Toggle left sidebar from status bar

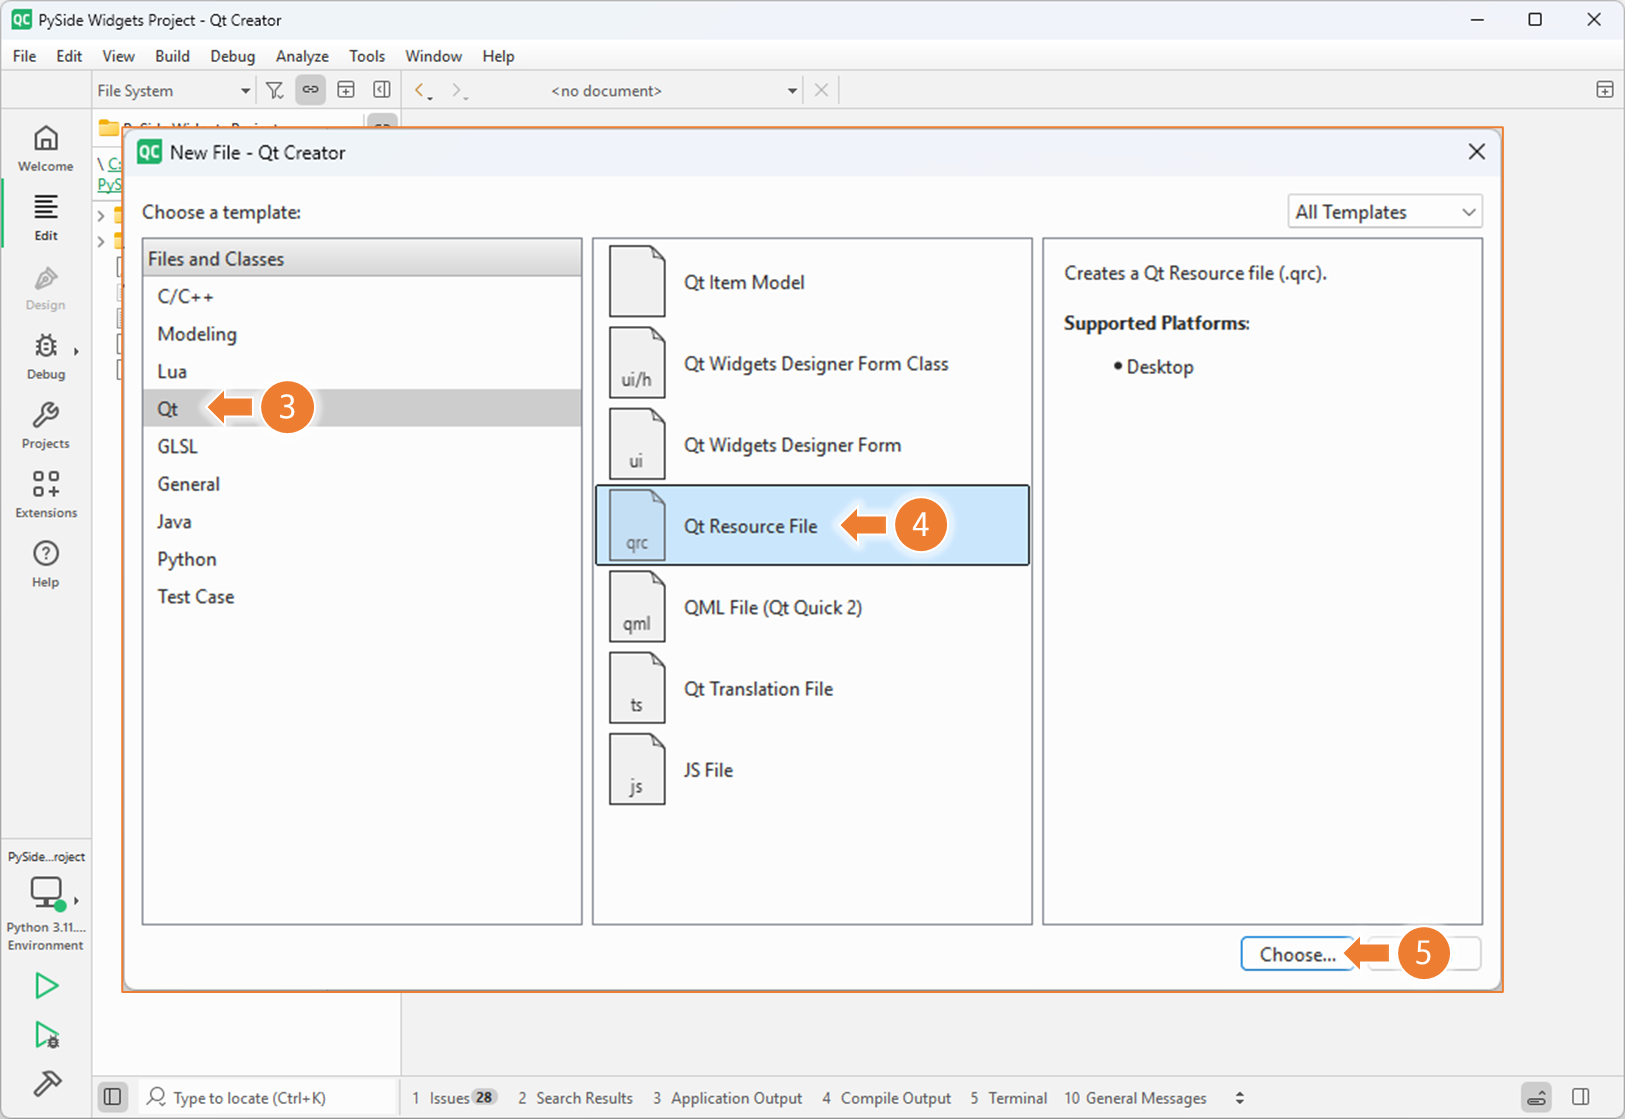[x=113, y=1097]
